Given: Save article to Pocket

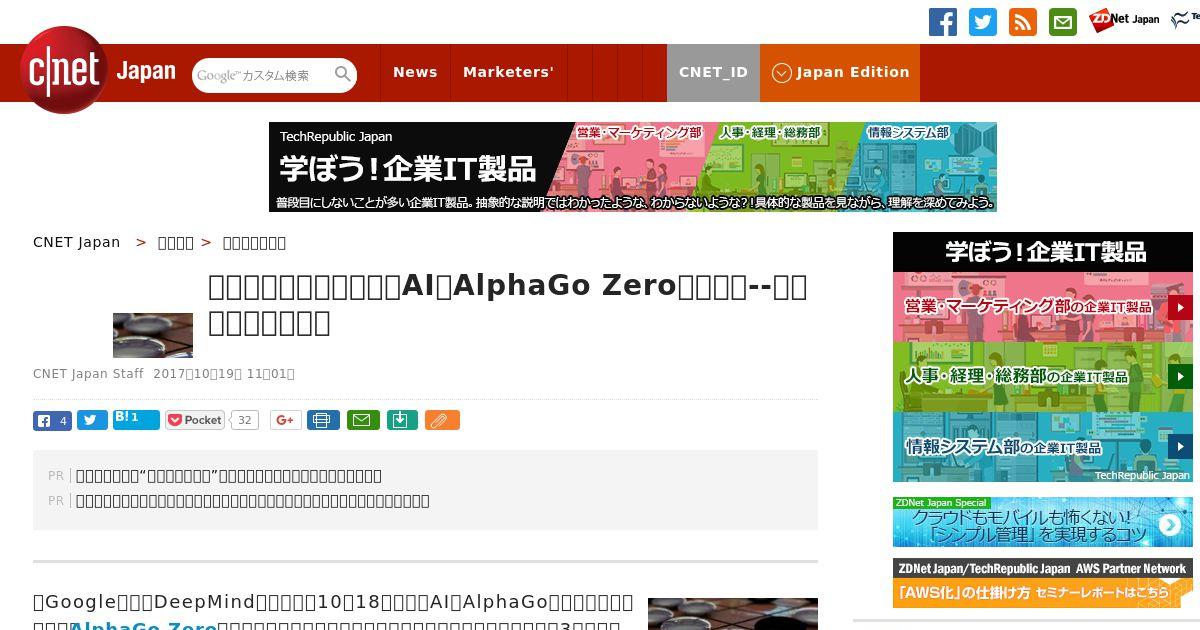Looking at the screenshot, I should [x=195, y=421].
